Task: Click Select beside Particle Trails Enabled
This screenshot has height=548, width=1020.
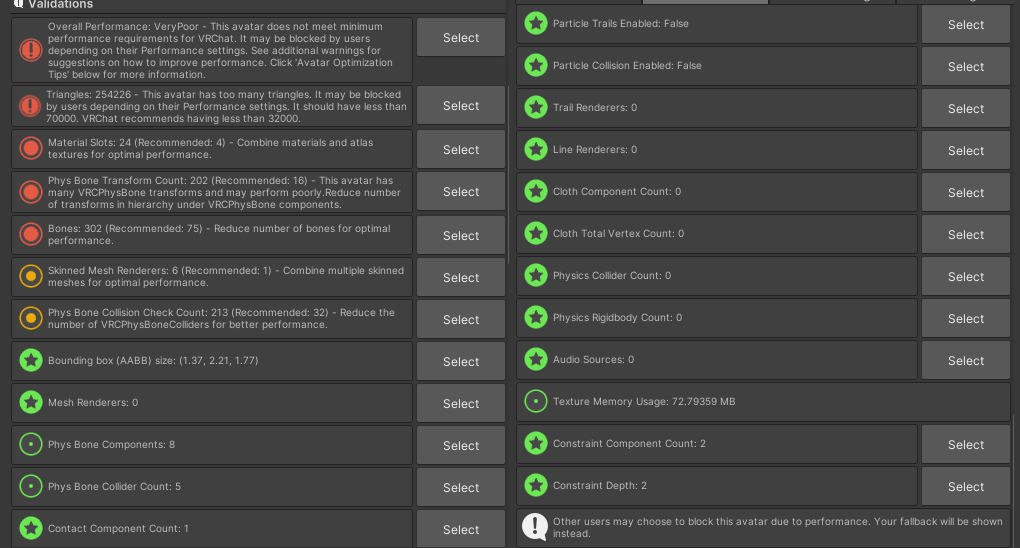Action: [965, 25]
